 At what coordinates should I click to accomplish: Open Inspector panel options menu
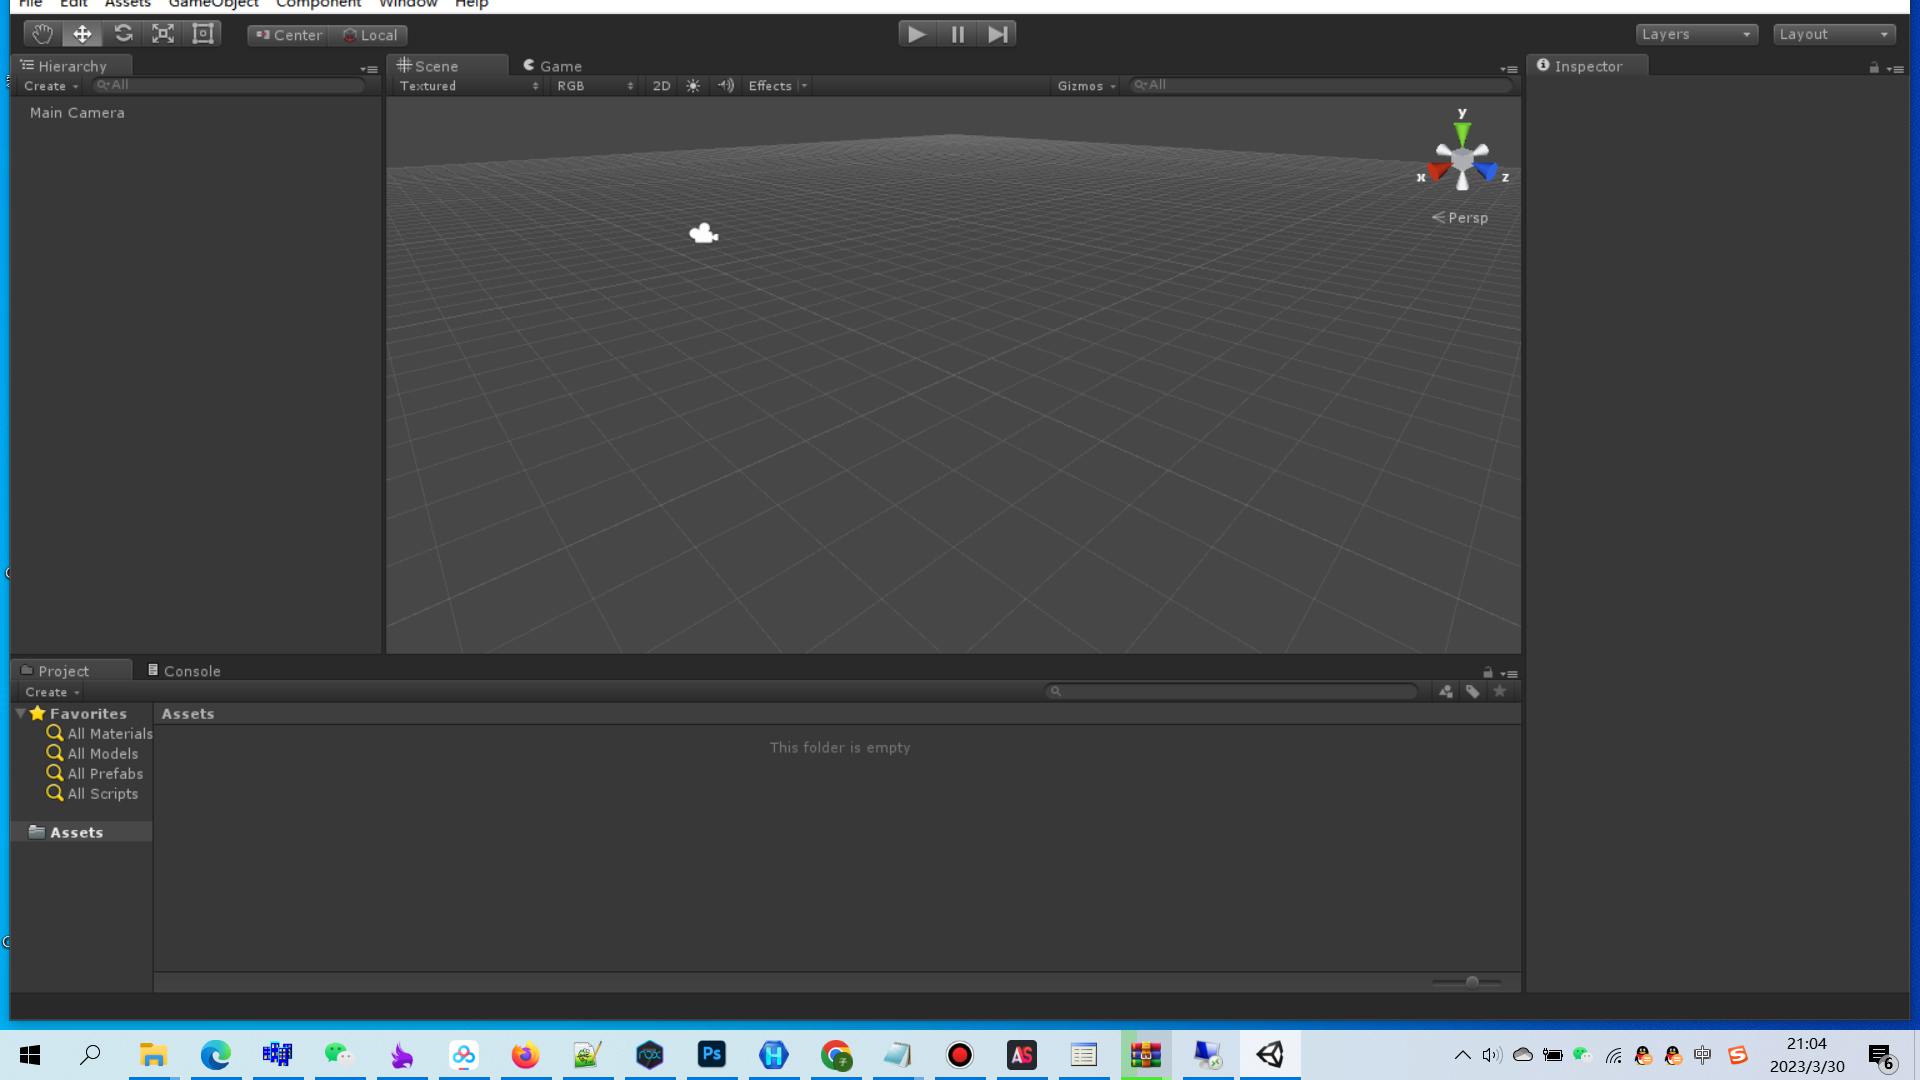point(1895,69)
